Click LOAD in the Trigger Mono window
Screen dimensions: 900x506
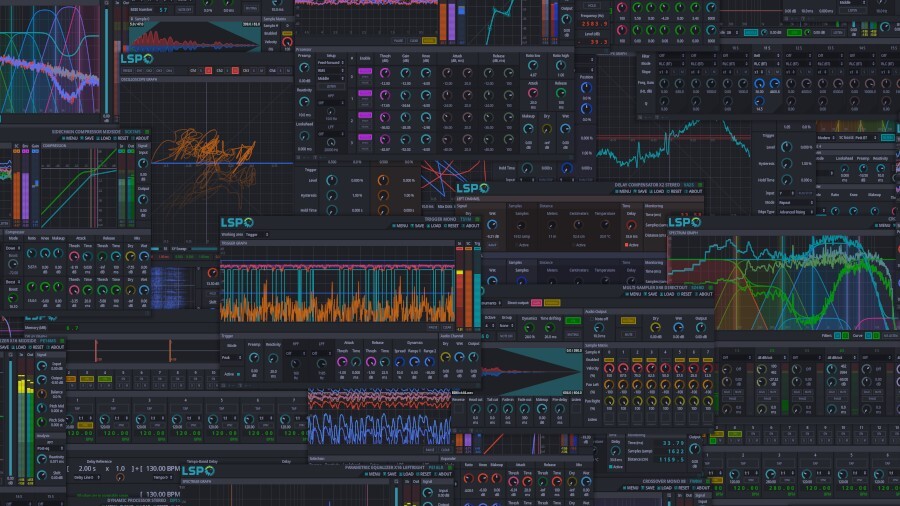click(434, 226)
